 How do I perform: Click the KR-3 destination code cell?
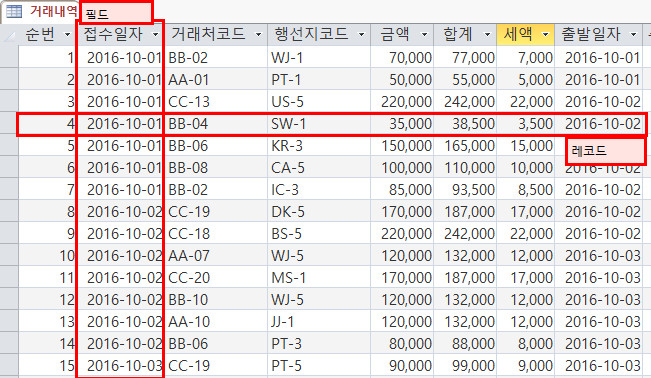coord(319,145)
